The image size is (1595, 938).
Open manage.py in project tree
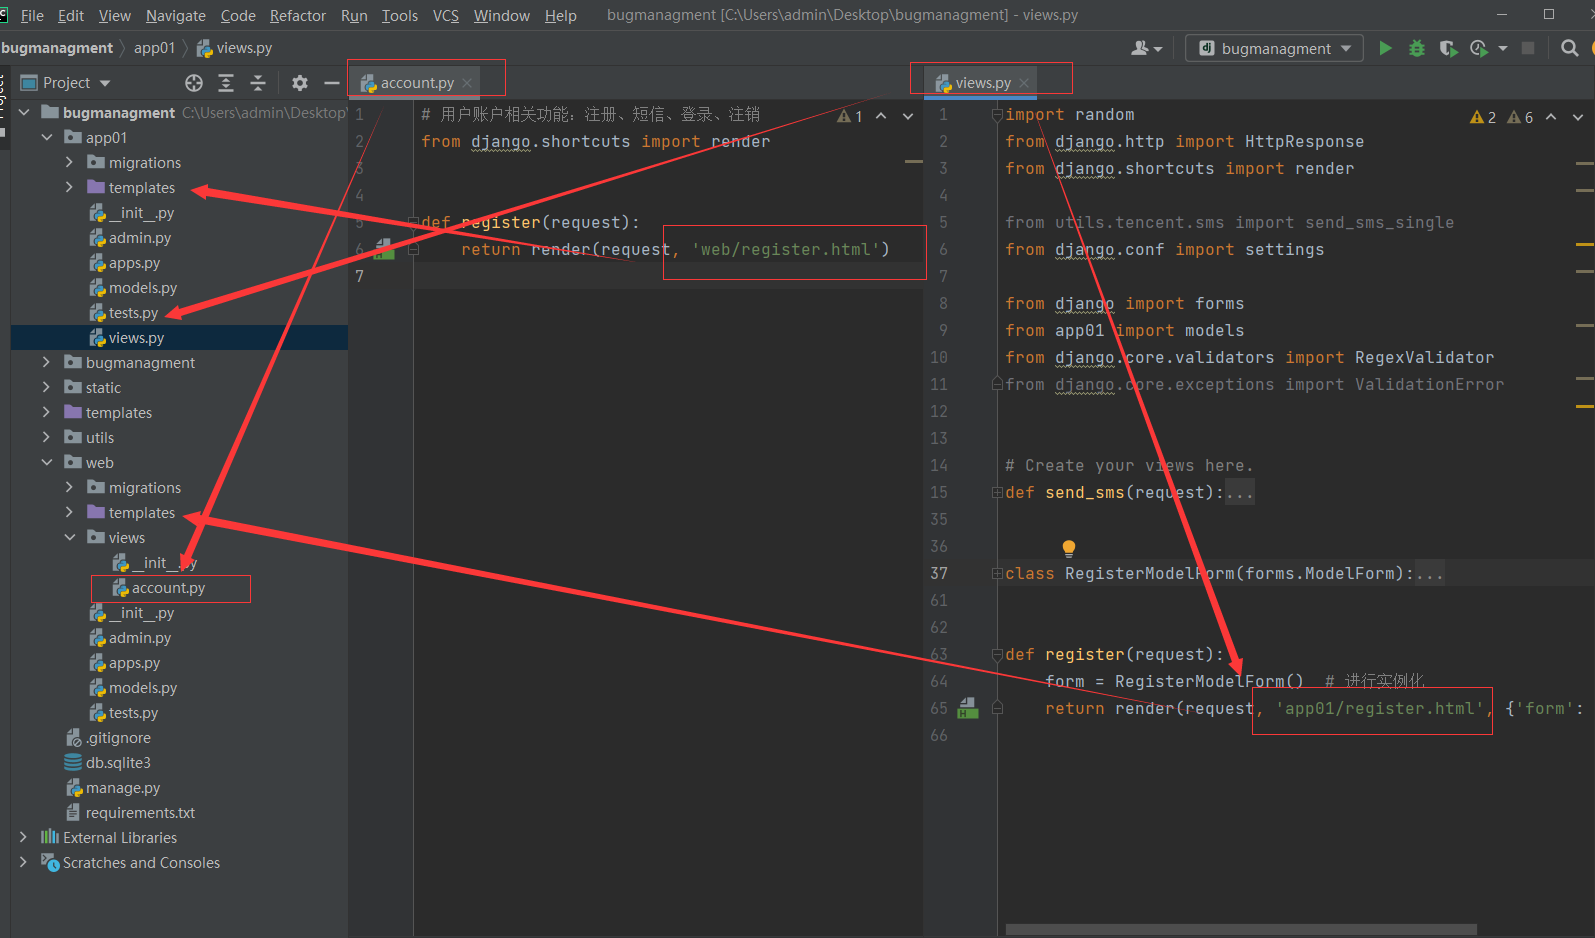(x=122, y=788)
